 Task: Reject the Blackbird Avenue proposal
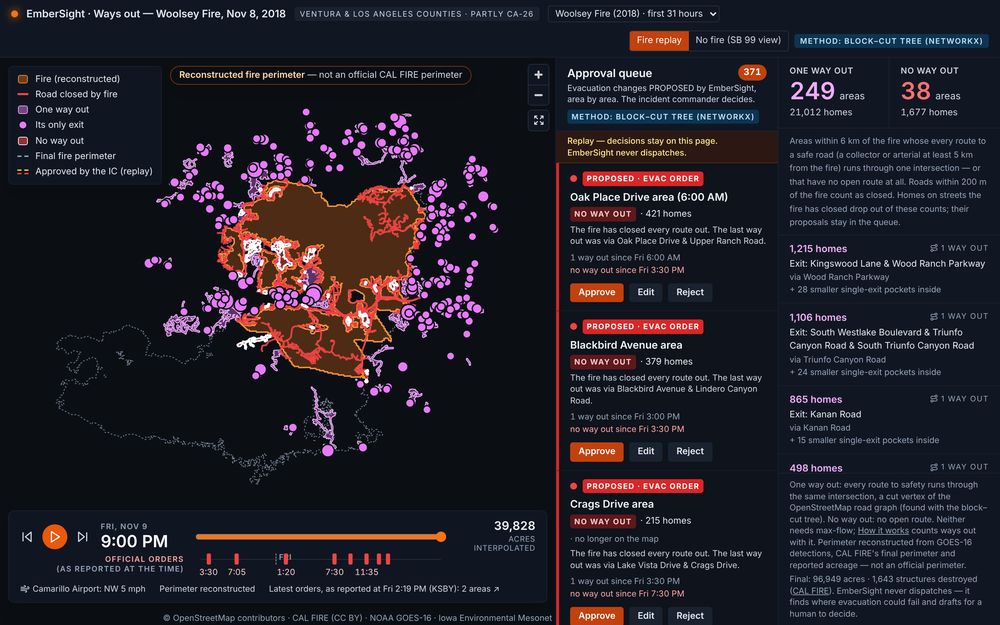pyautogui.click(x=689, y=451)
